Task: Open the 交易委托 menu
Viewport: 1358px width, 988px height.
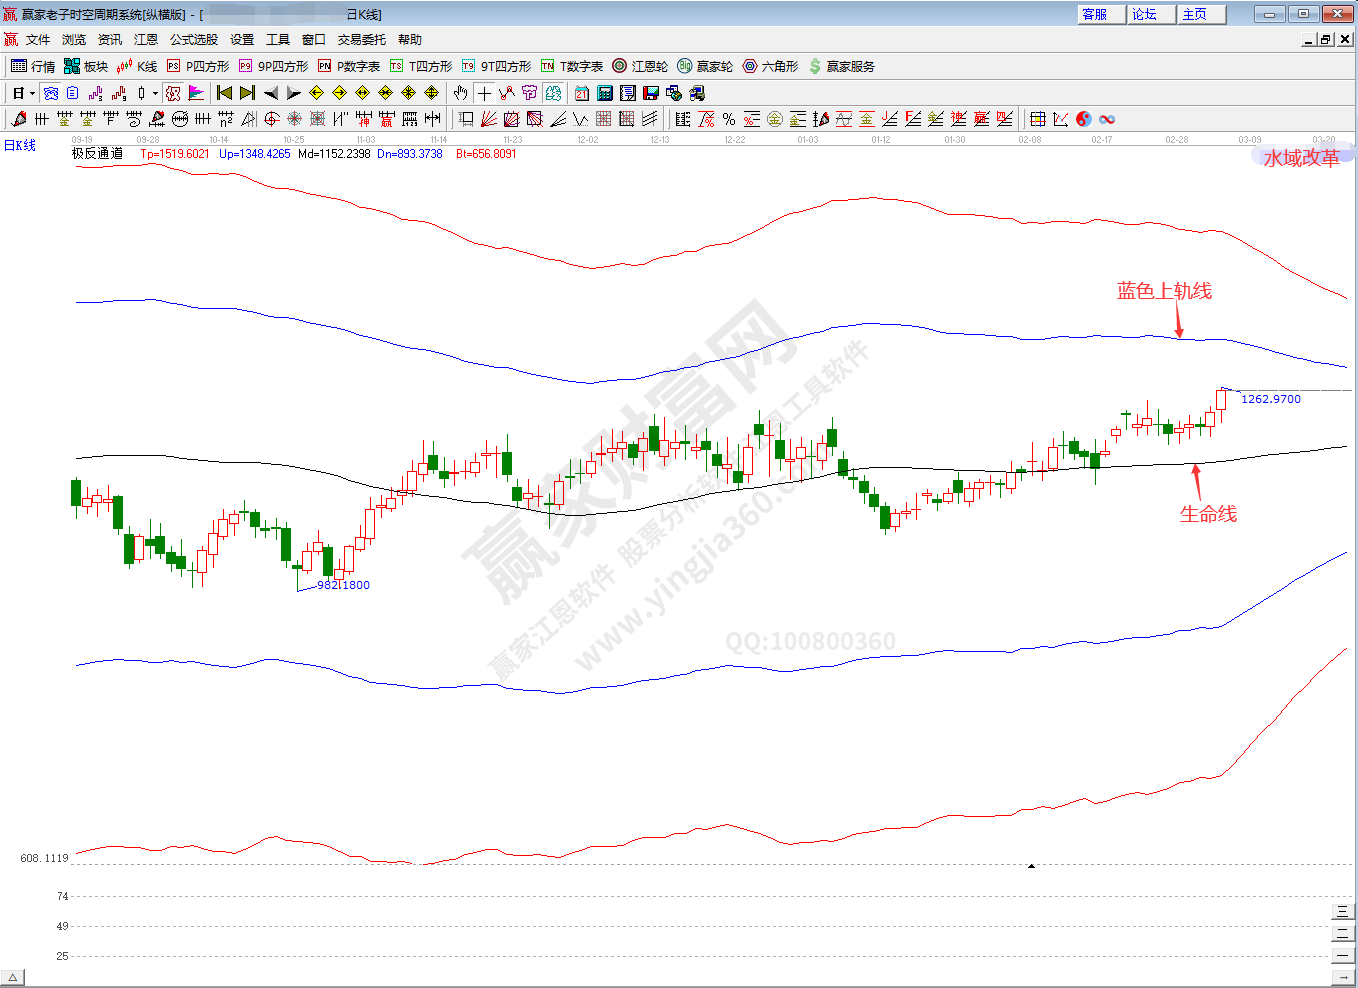Action: pos(361,40)
